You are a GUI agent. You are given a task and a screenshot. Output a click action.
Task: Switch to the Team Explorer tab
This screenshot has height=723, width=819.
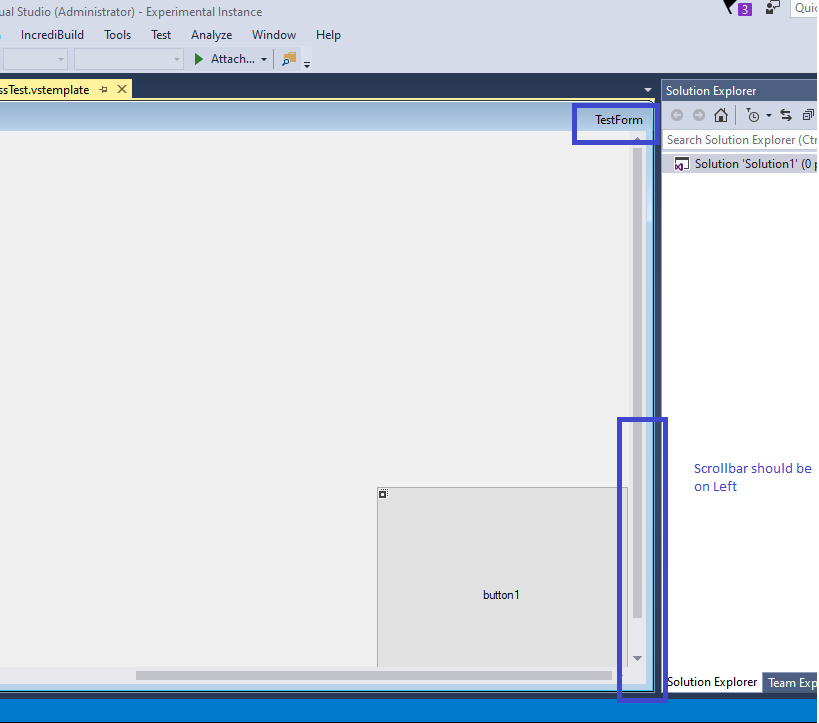pos(793,682)
